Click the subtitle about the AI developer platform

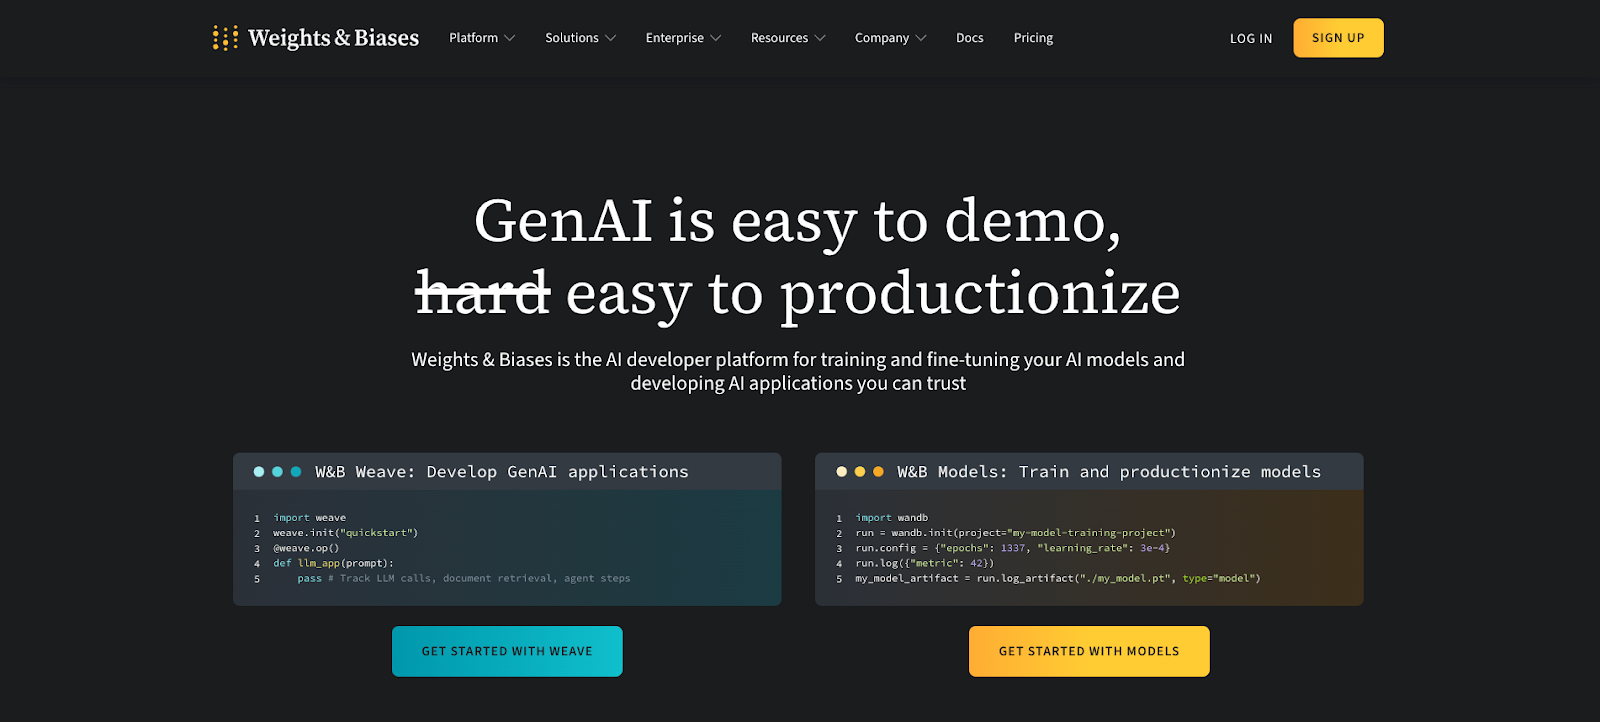[x=798, y=371]
